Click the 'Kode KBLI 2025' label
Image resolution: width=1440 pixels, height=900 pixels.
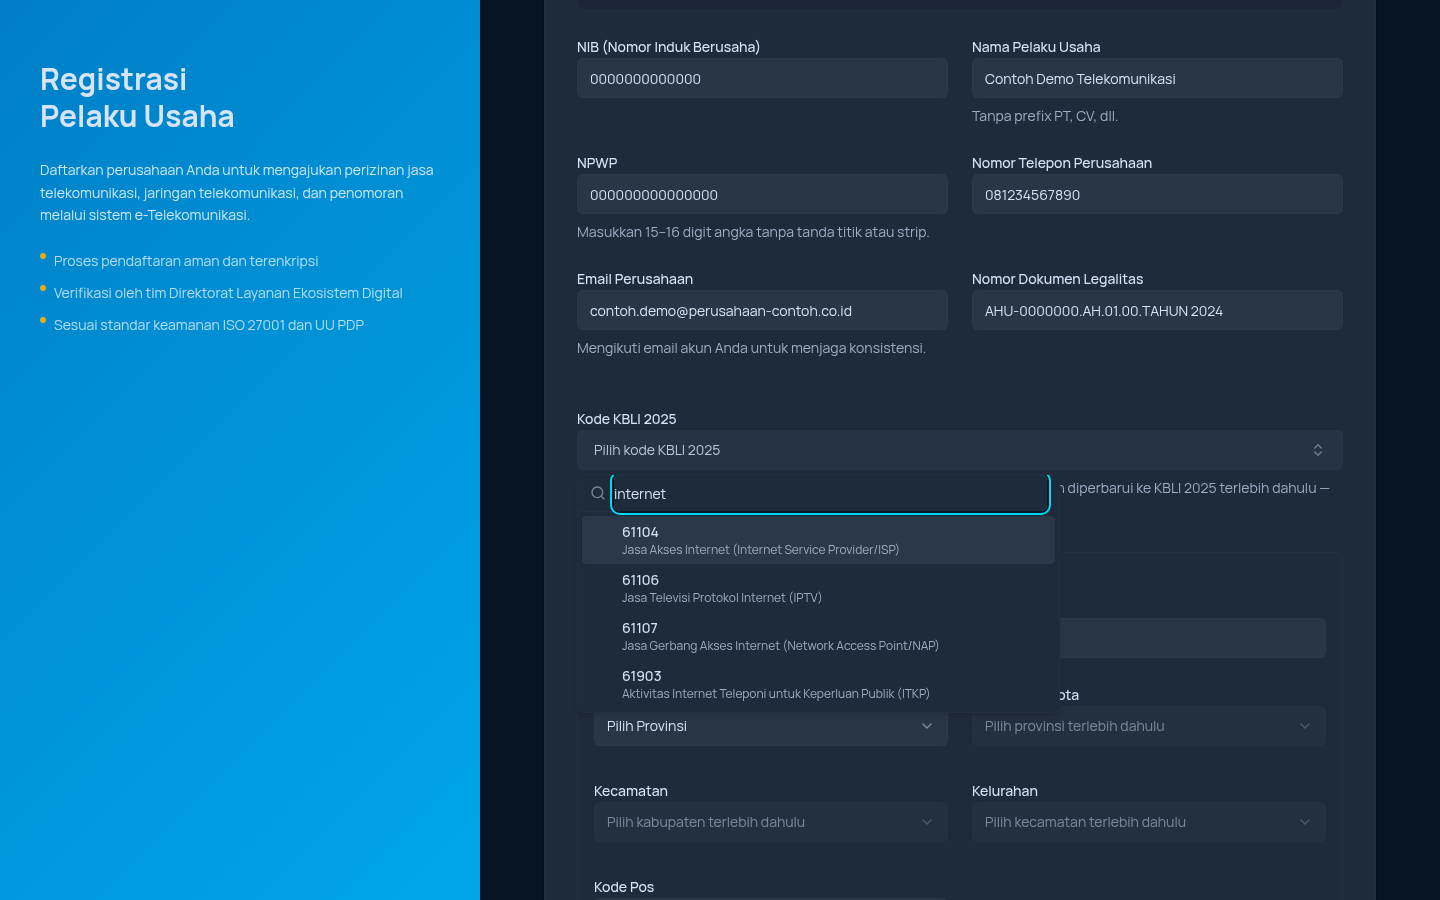[626, 419]
